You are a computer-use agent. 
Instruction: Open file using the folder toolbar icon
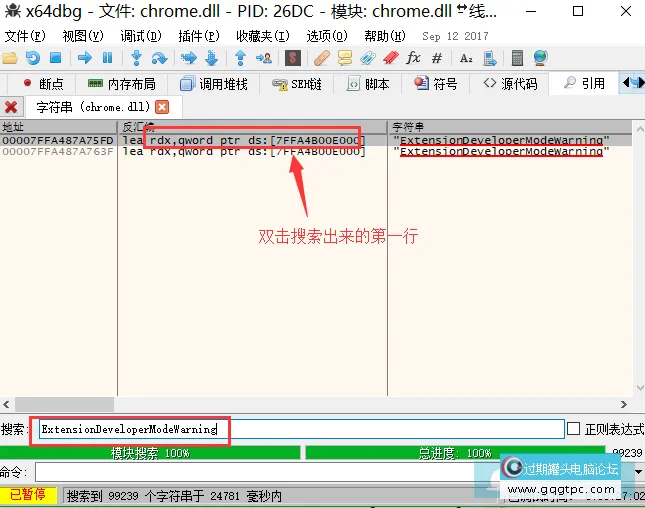point(10,58)
